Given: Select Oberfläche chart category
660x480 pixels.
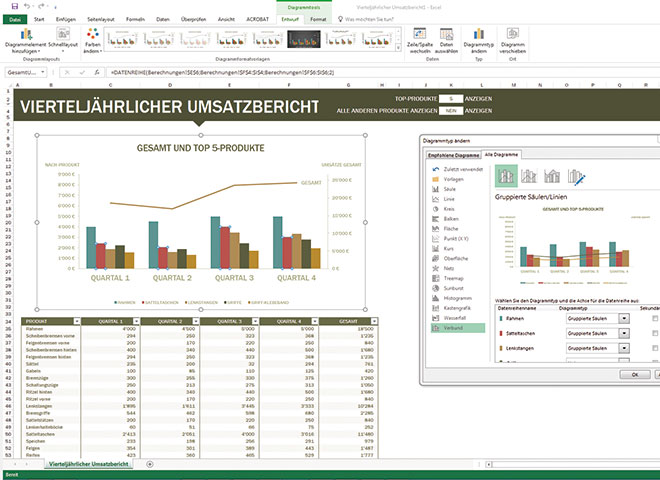Looking at the screenshot, I should pyautogui.click(x=450, y=259).
